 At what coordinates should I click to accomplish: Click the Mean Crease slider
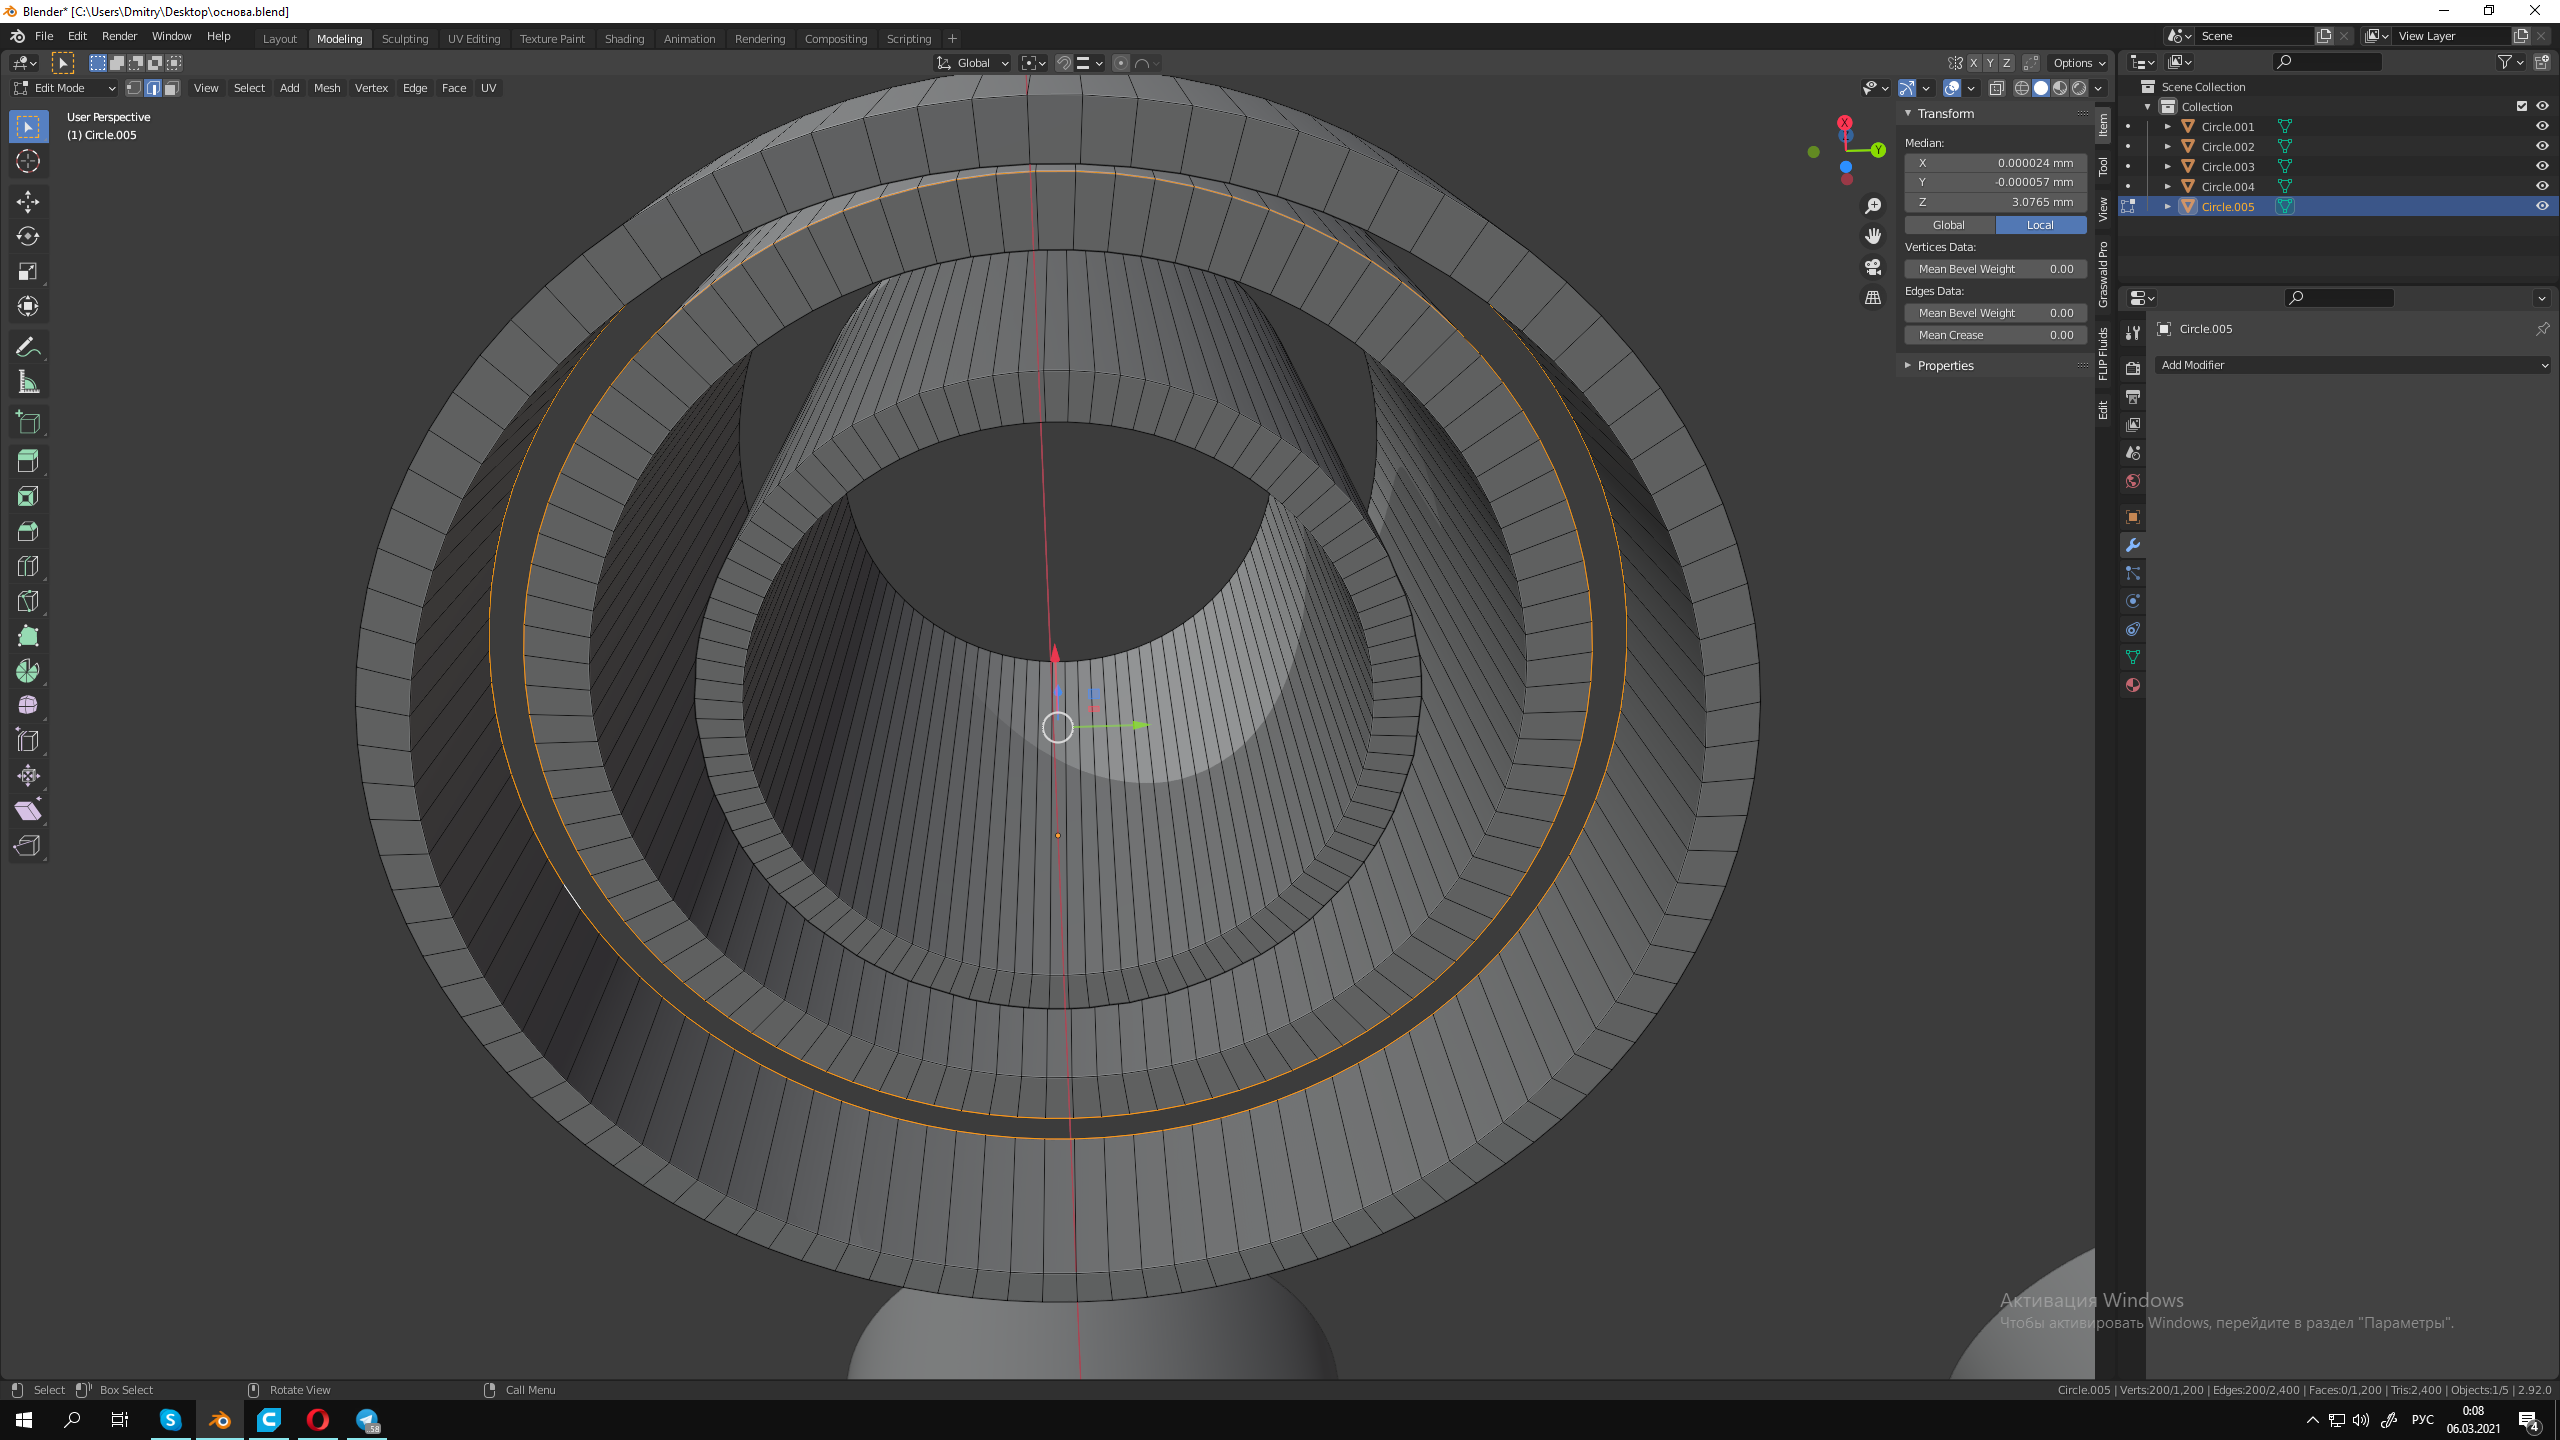pyautogui.click(x=1995, y=335)
